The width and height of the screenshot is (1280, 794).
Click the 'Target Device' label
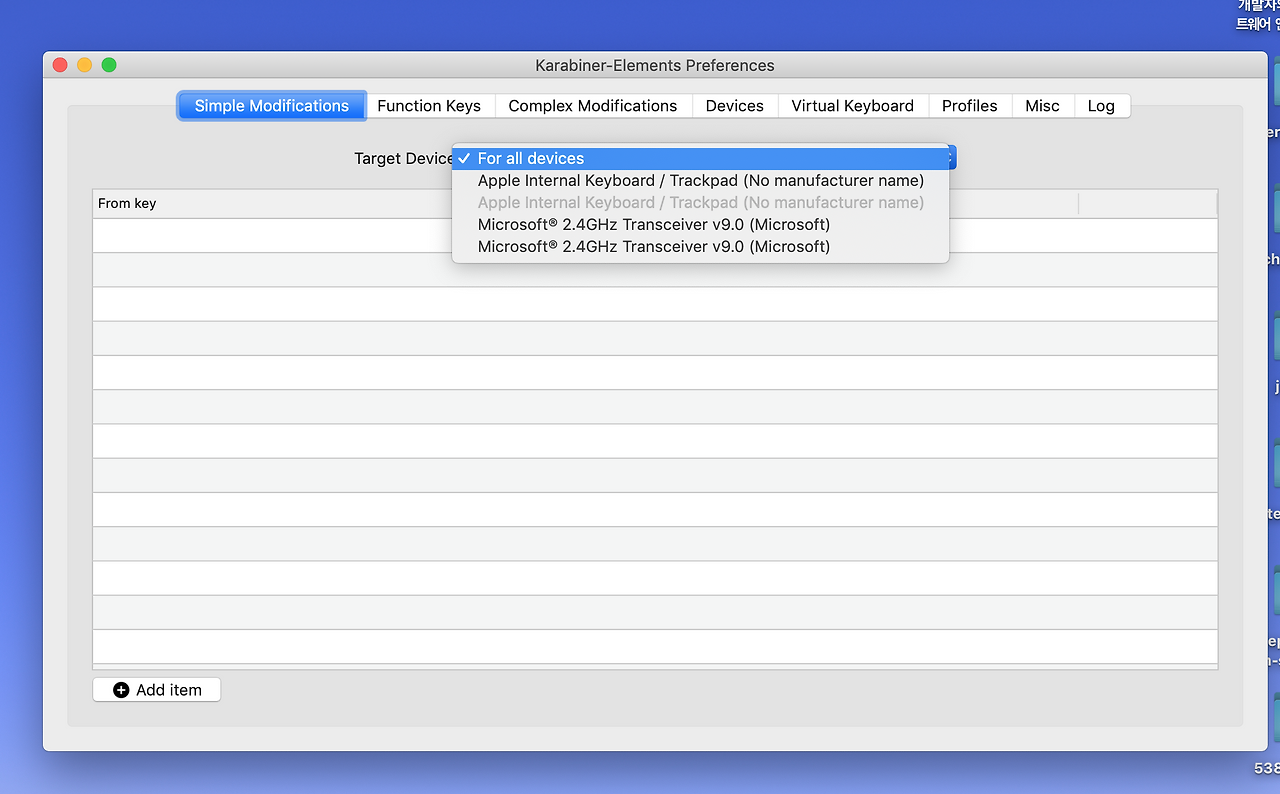(x=404, y=159)
